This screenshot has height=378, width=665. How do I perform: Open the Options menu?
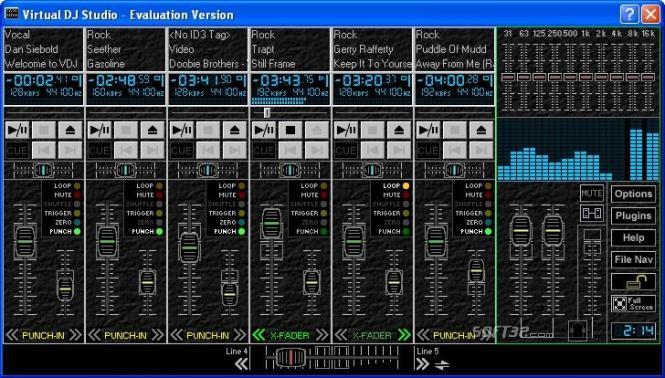point(633,194)
